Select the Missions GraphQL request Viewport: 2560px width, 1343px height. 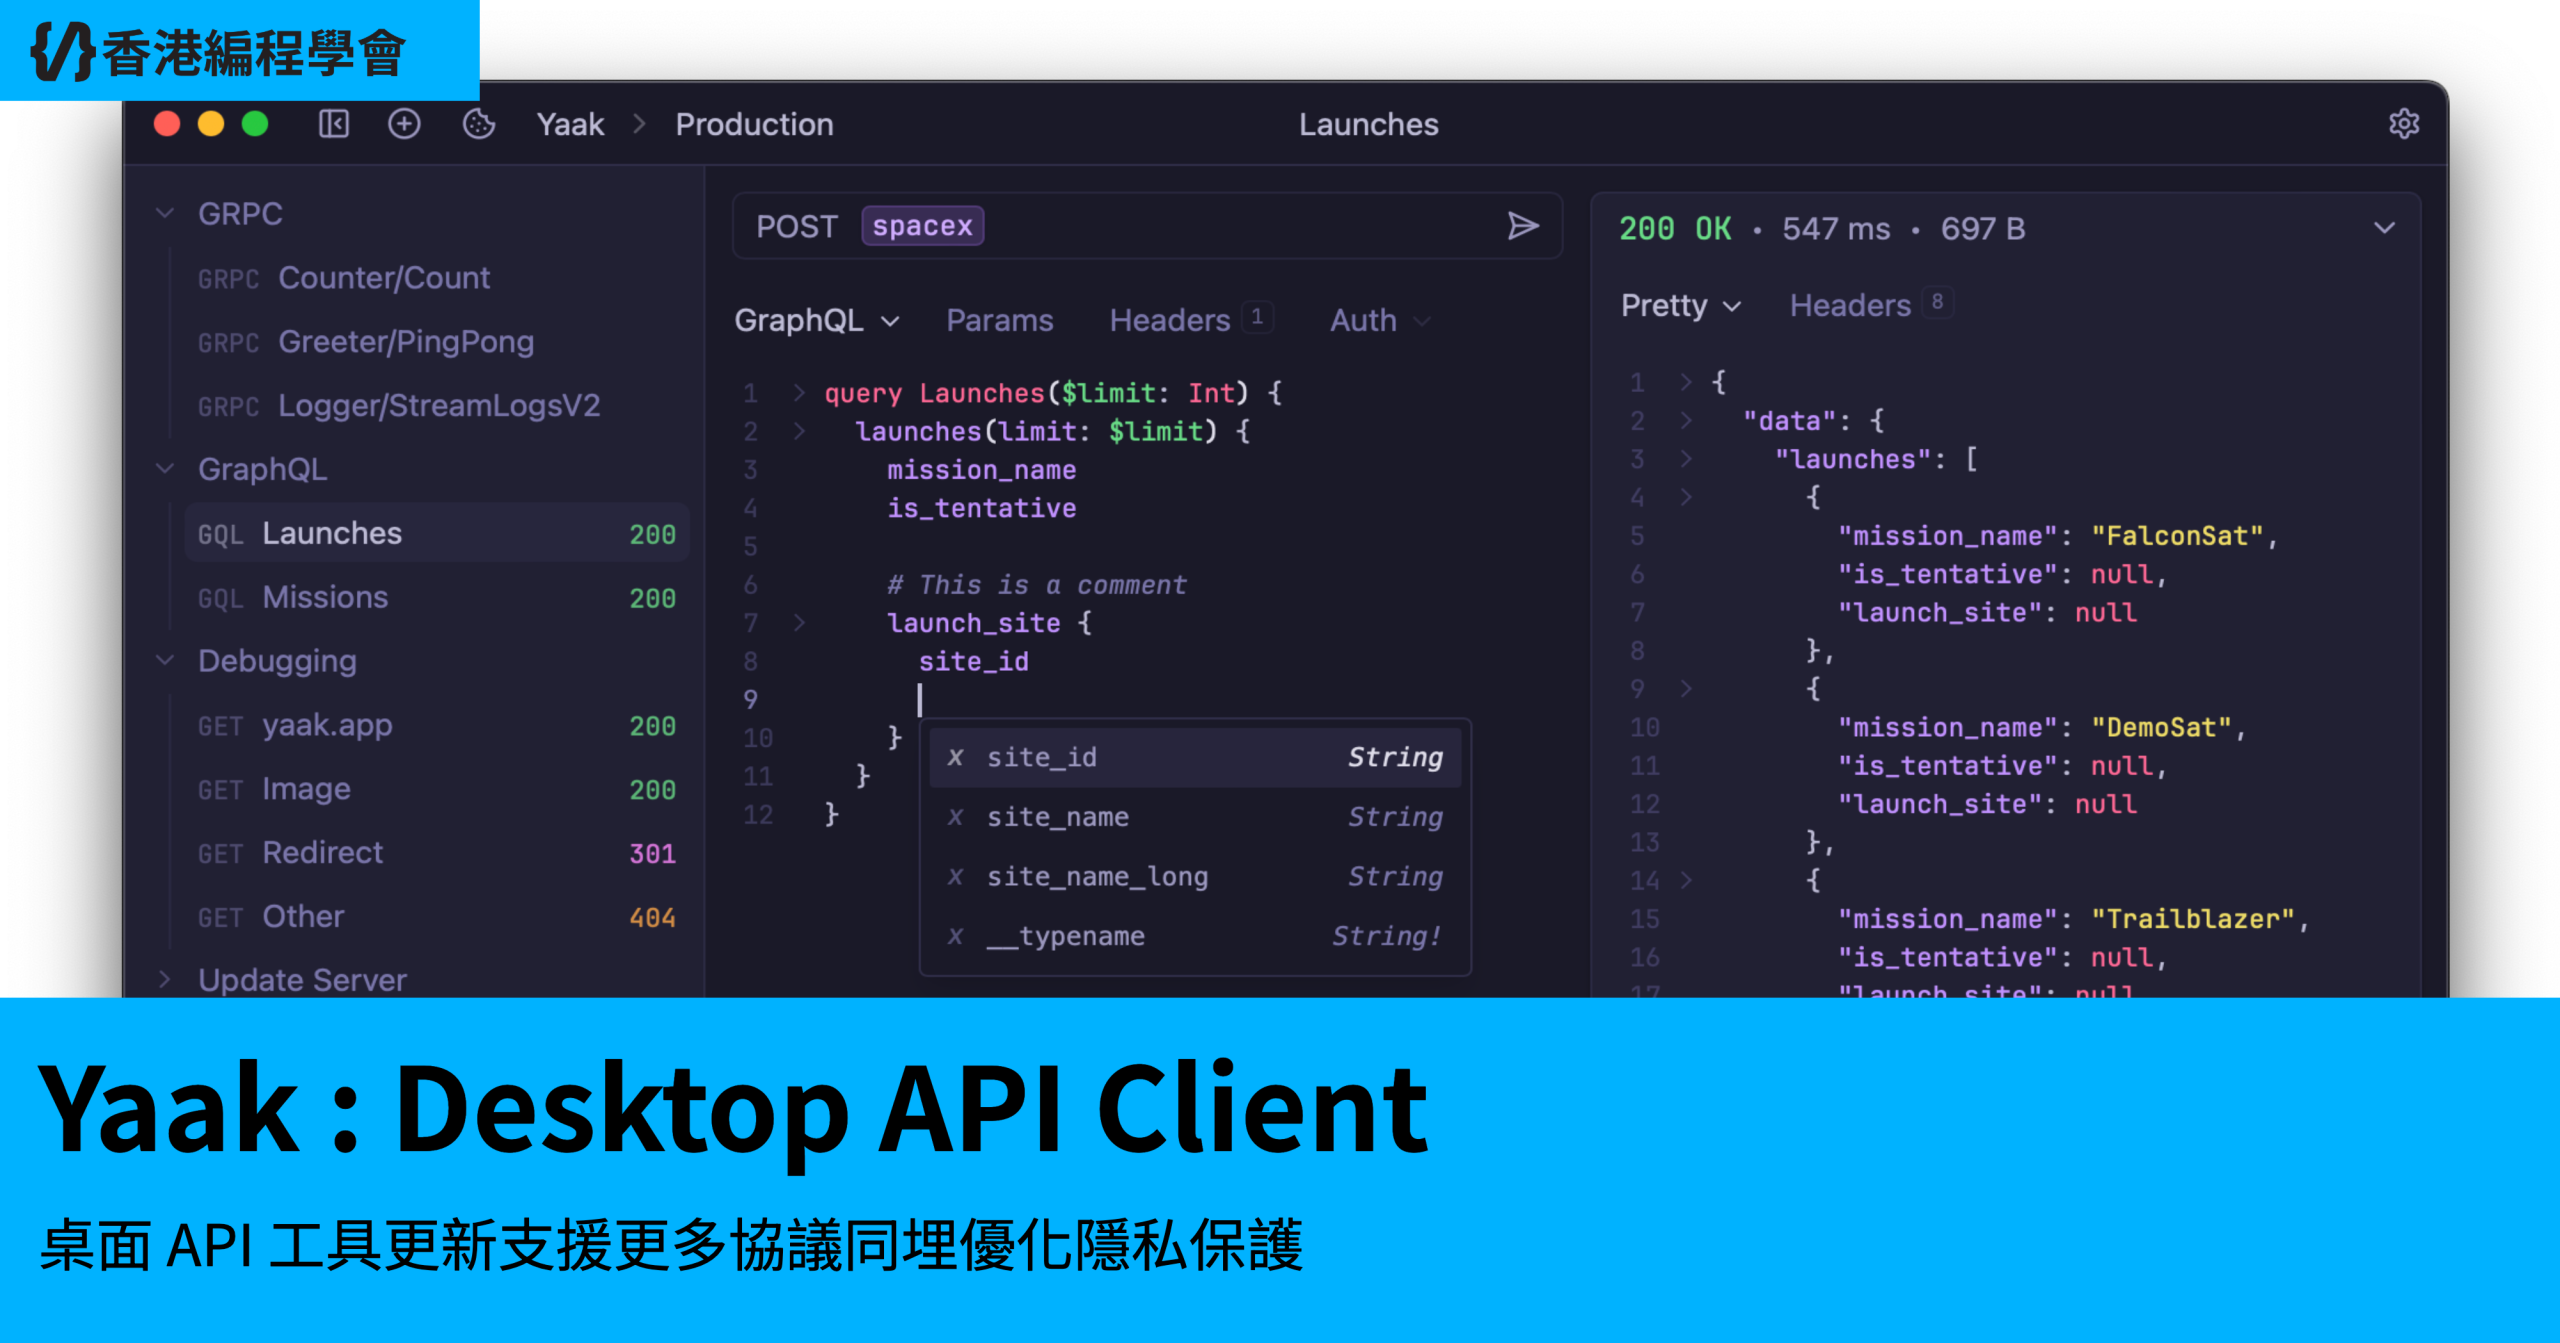click(325, 597)
